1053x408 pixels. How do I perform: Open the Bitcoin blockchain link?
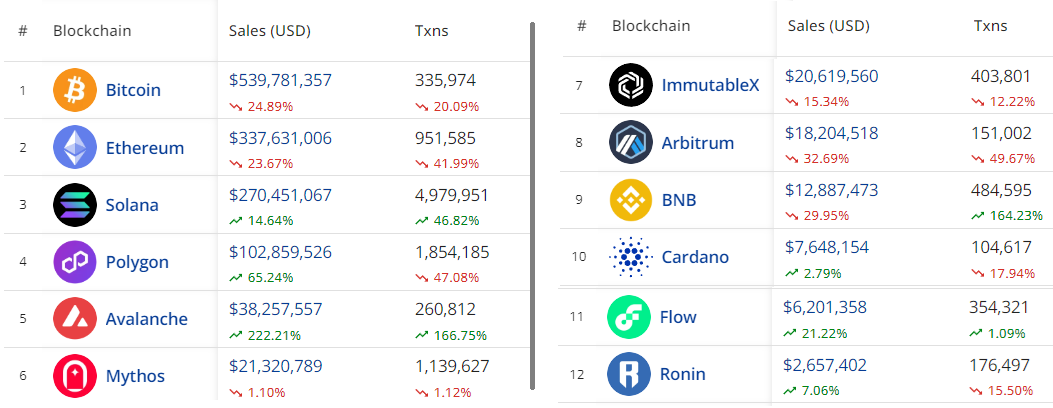tap(133, 90)
